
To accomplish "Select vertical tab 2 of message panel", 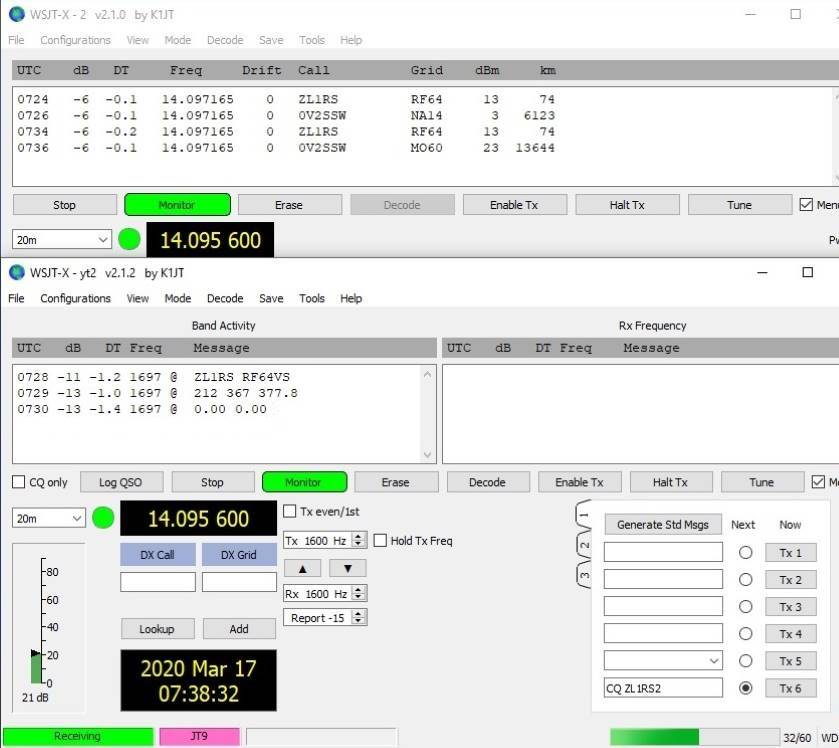I will click(584, 546).
